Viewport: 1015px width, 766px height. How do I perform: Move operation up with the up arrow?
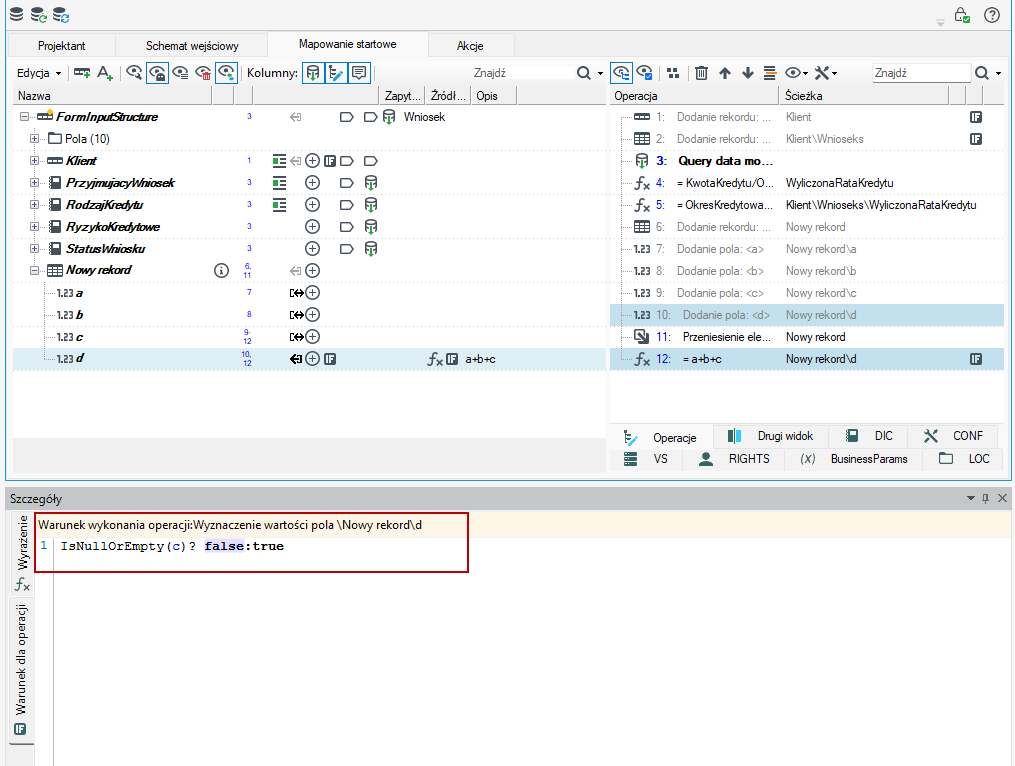pos(725,73)
